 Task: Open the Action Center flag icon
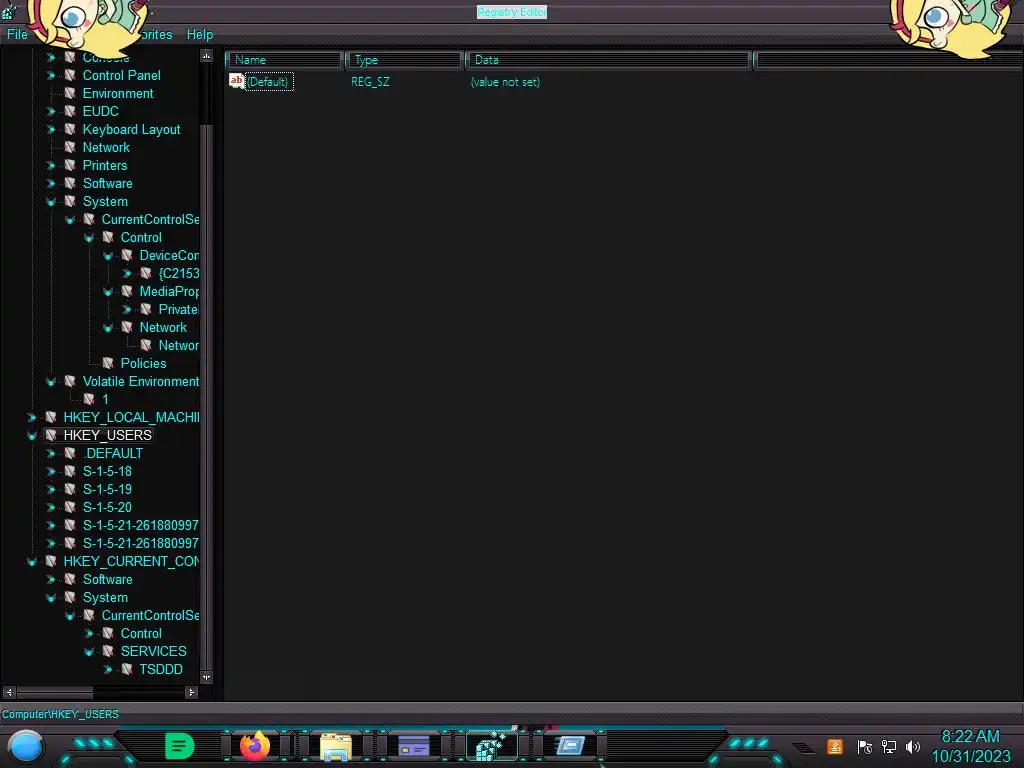[865, 746]
